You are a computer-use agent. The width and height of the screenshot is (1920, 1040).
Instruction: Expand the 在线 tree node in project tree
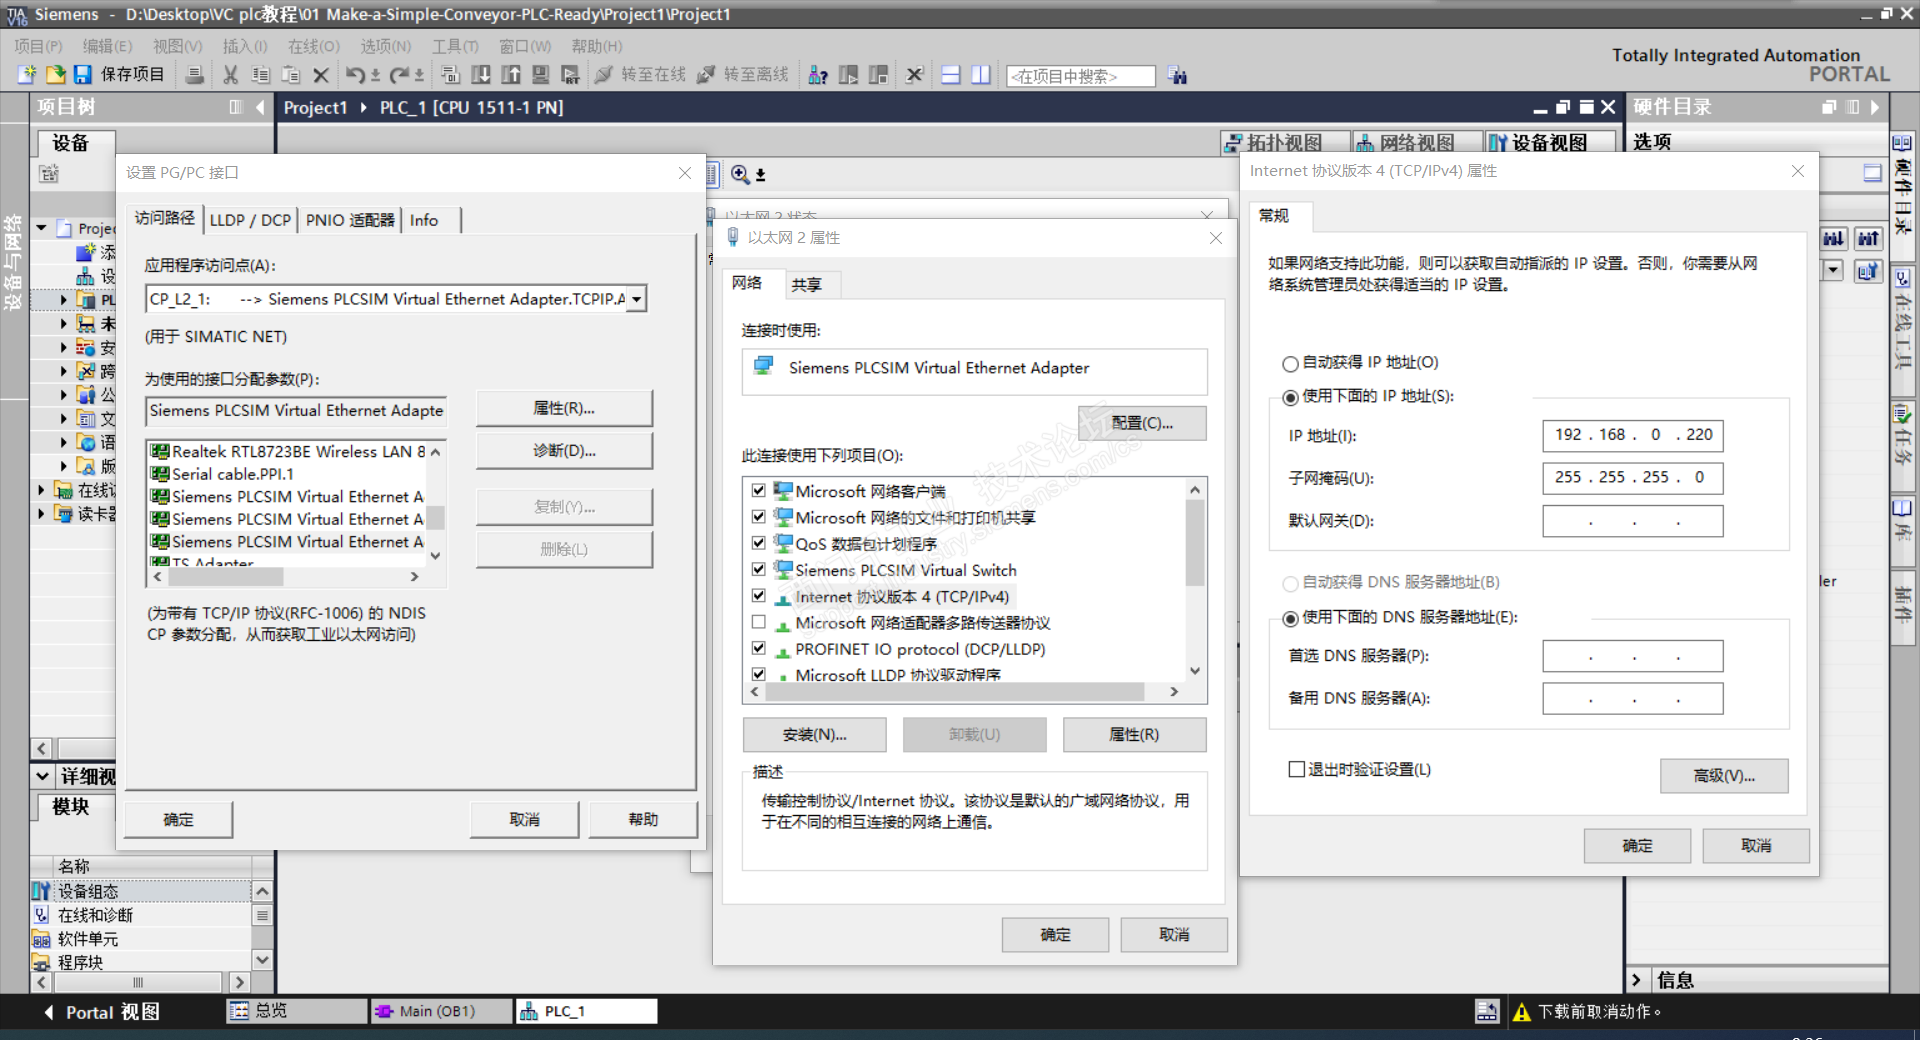coord(41,490)
